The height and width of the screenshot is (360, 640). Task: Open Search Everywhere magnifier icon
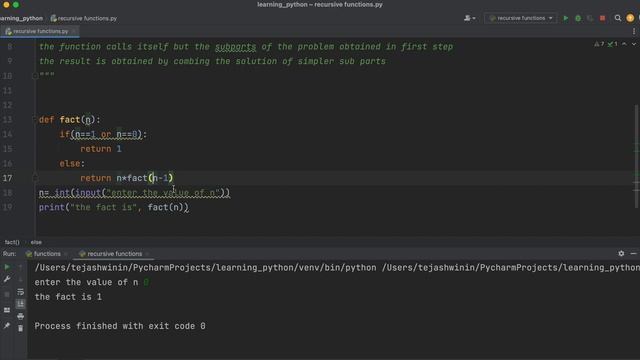tap(618, 18)
